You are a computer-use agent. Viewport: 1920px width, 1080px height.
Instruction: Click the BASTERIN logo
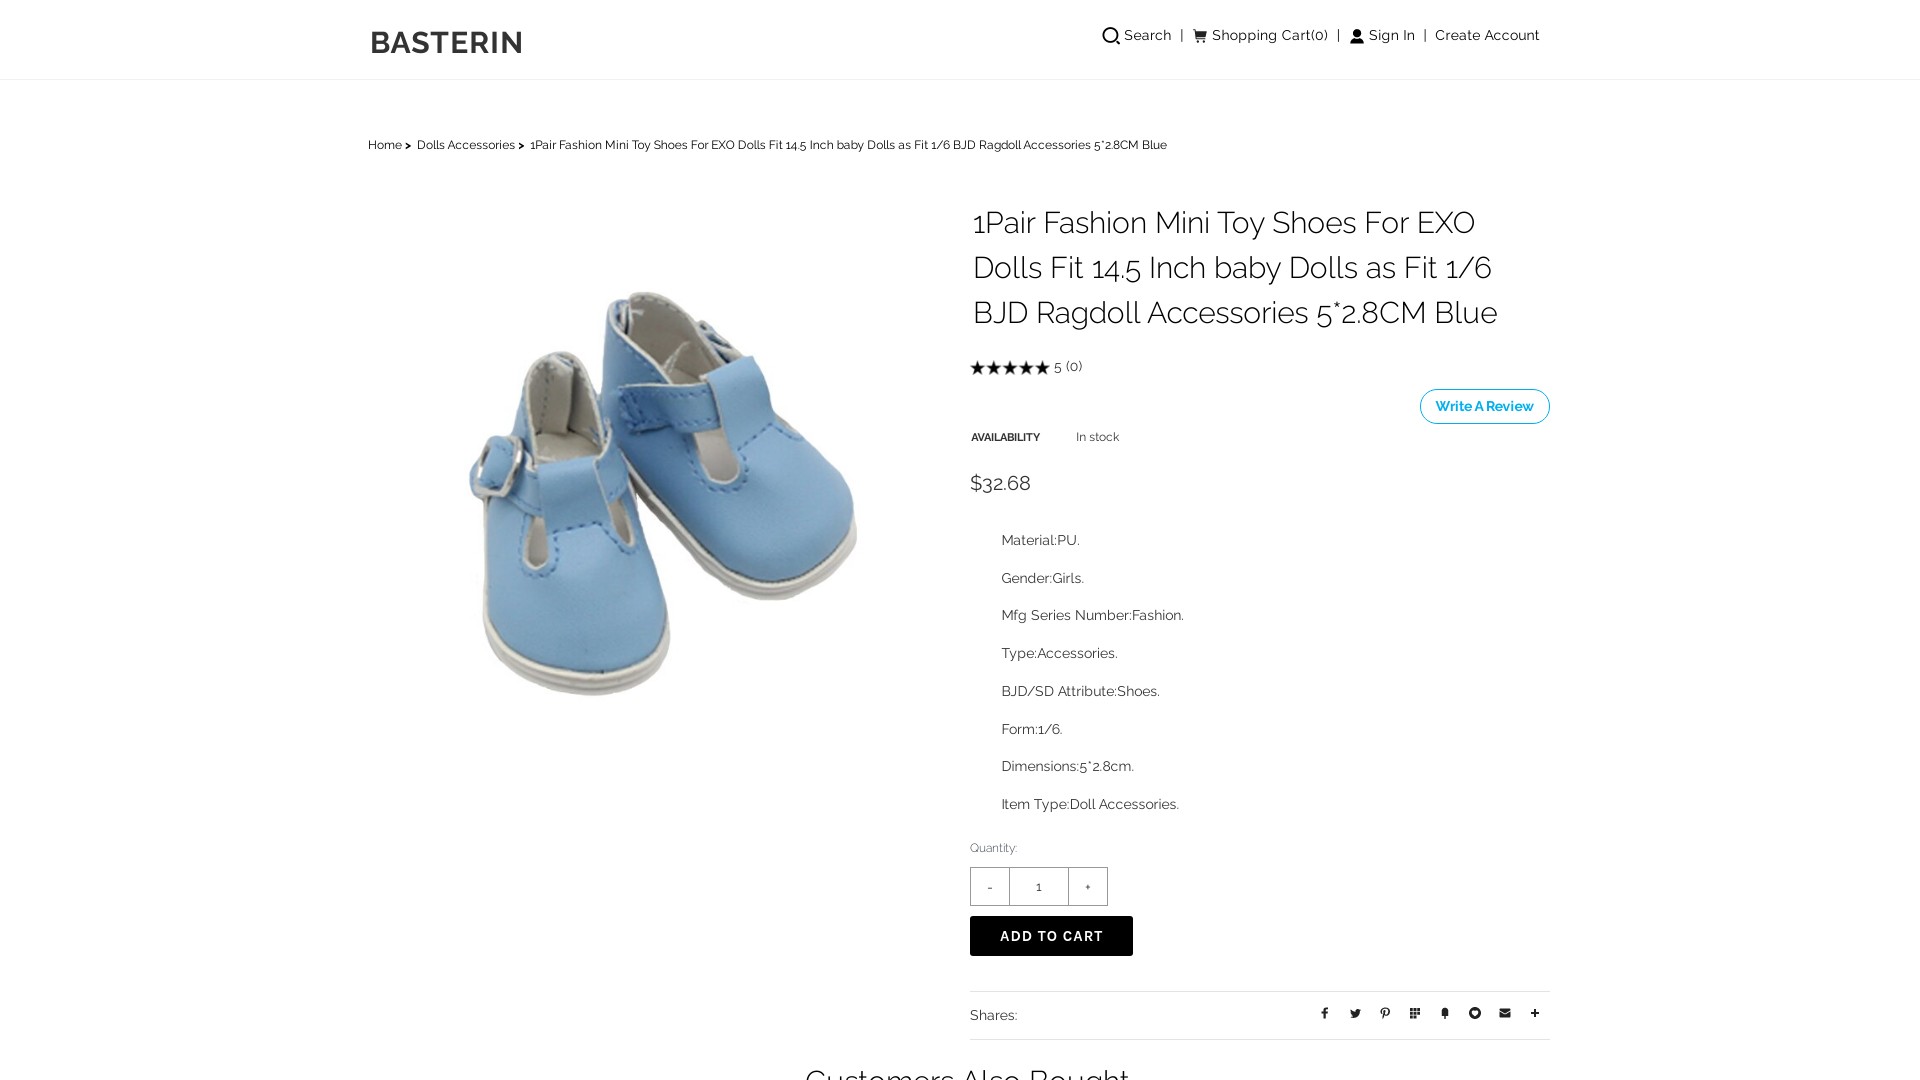tap(446, 42)
